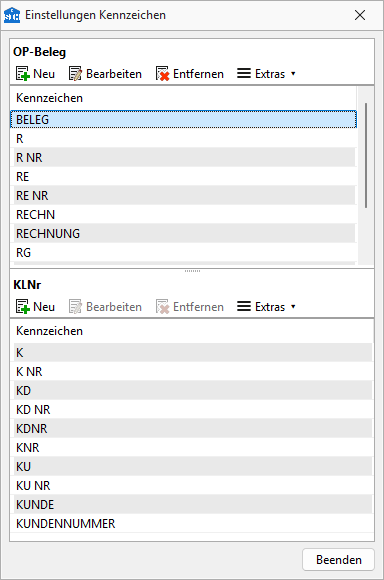Expand the KLNr Extras dropdown arrow
This screenshot has width=384, height=580.
293,307
